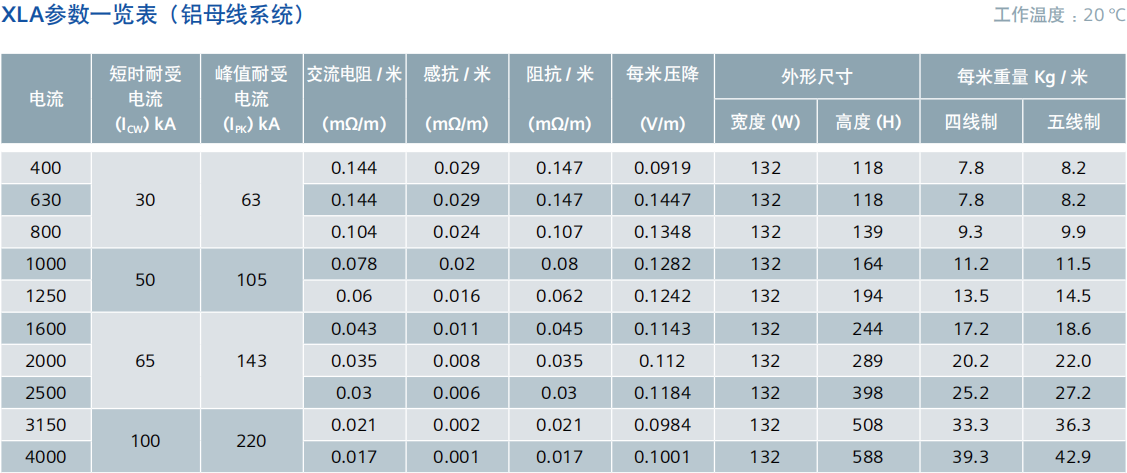Click the 交流电阻 / 米 header
The height and width of the screenshot is (473, 1127).
(x=354, y=75)
